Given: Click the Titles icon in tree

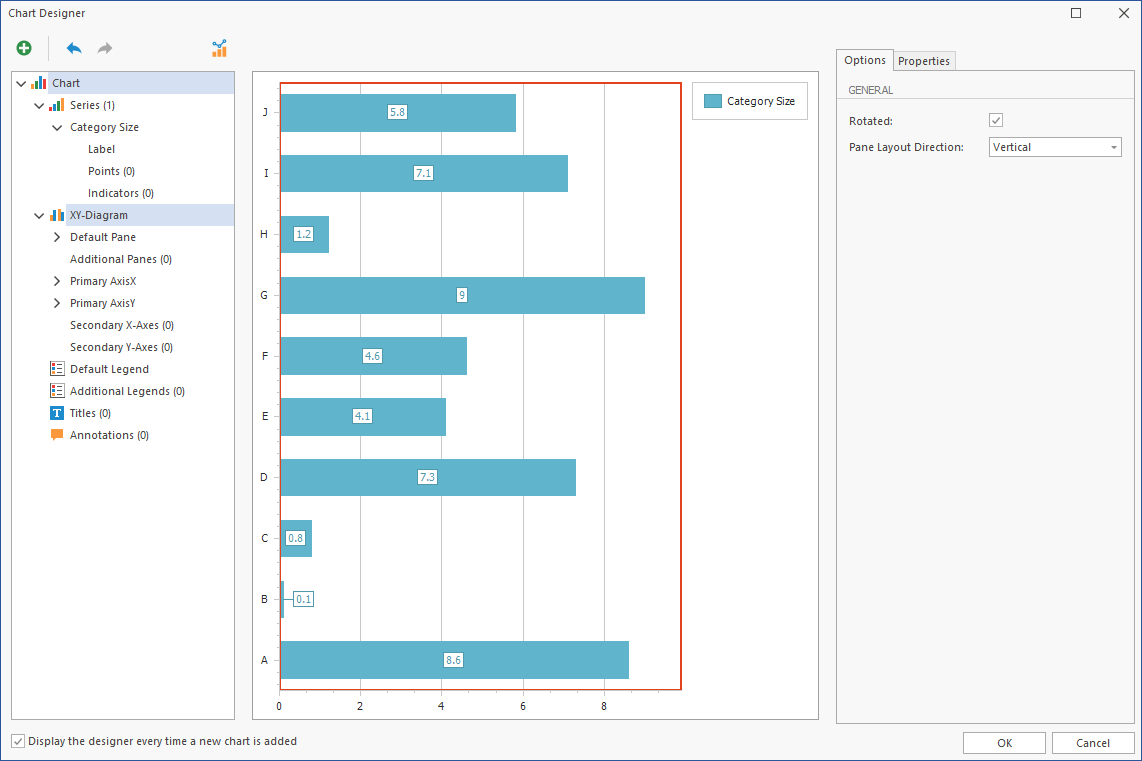Looking at the screenshot, I should pyautogui.click(x=57, y=413).
